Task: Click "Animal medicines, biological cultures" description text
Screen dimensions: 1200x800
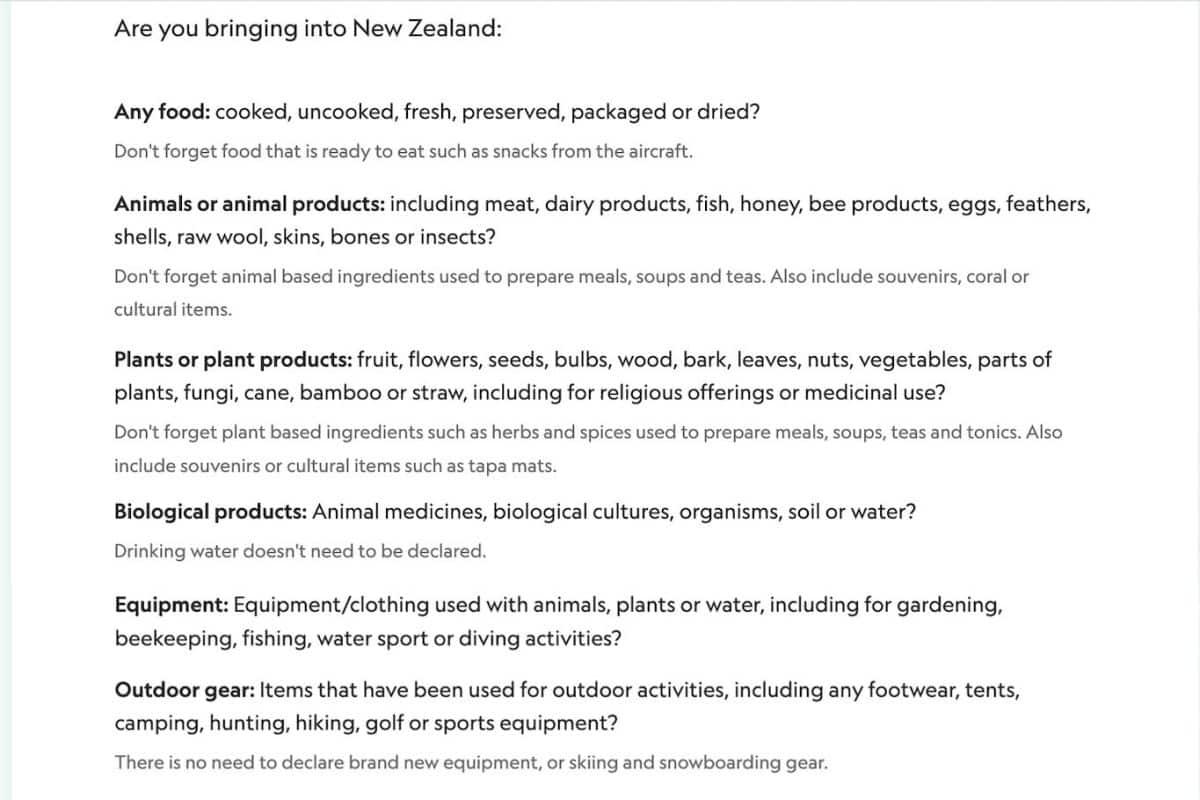Action: (x=614, y=512)
